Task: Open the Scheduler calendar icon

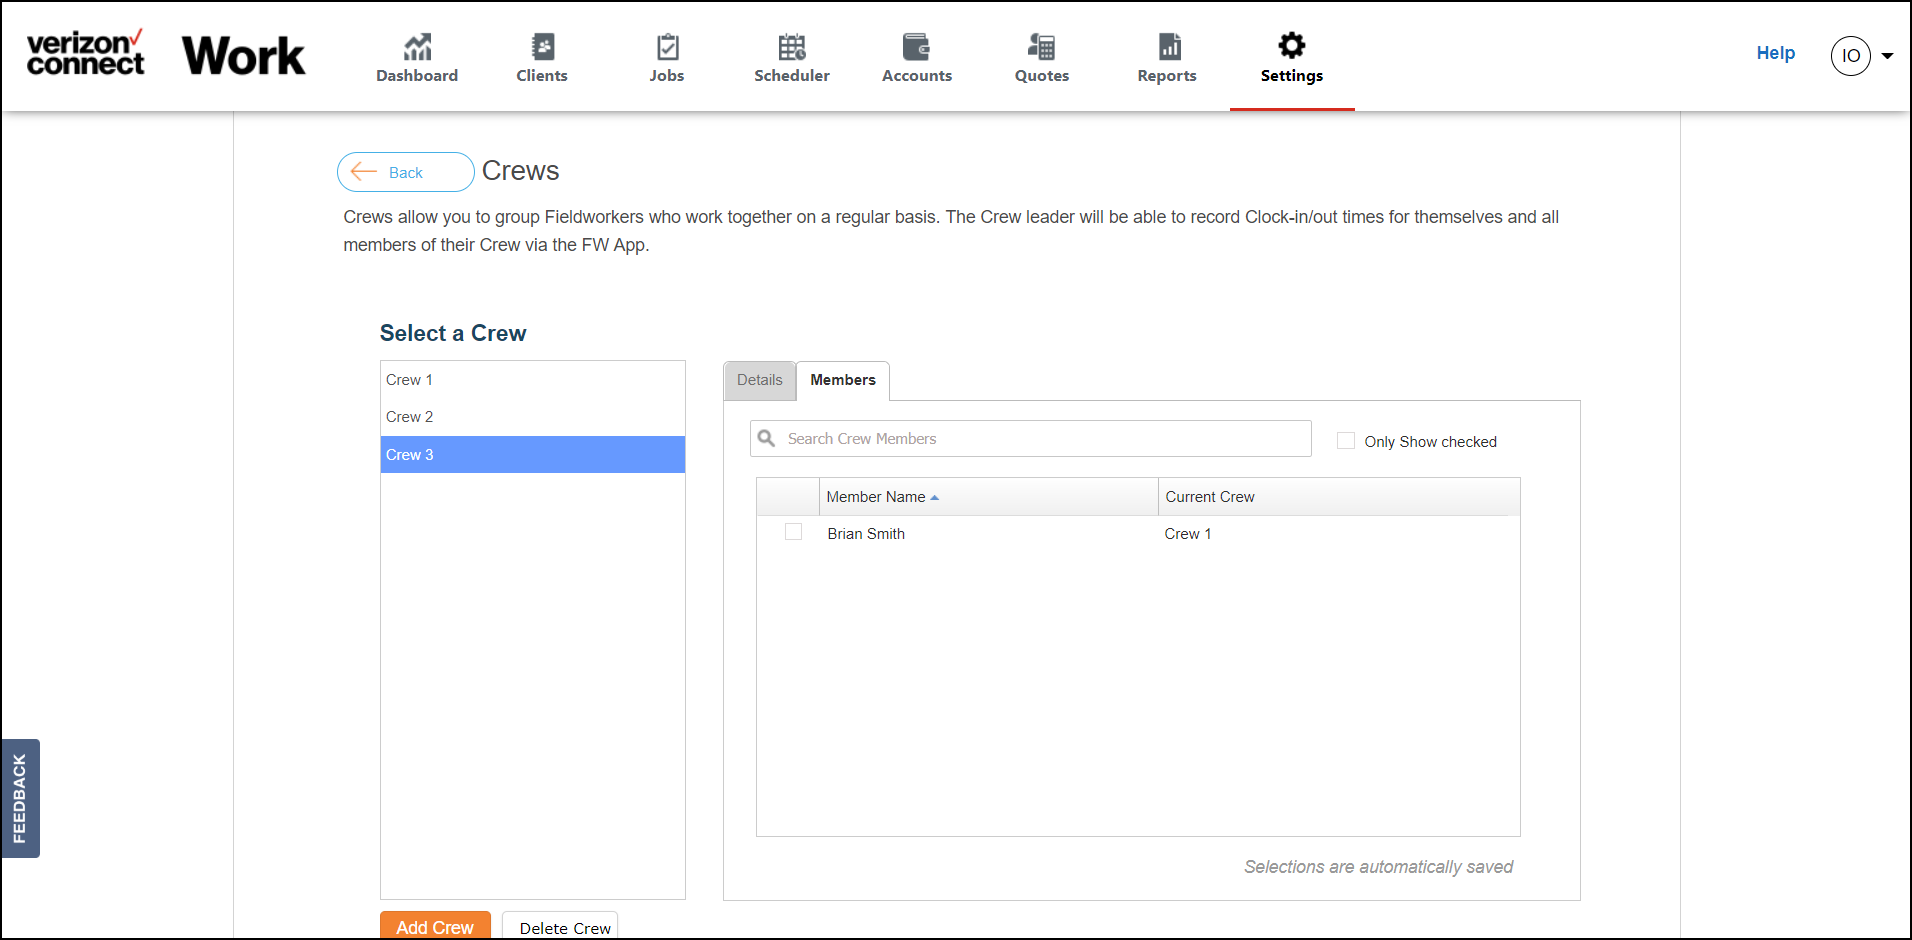Action: tap(792, 47)
